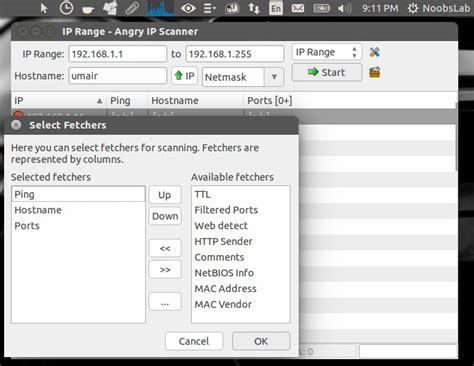
Task: Open the IP Range feeder selector
Action: (327, 52)
